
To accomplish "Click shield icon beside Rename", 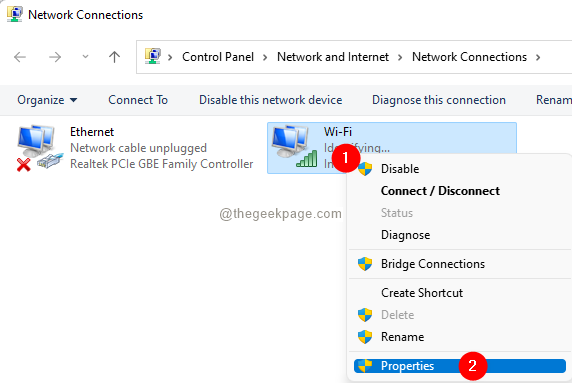I will point(365,337).
